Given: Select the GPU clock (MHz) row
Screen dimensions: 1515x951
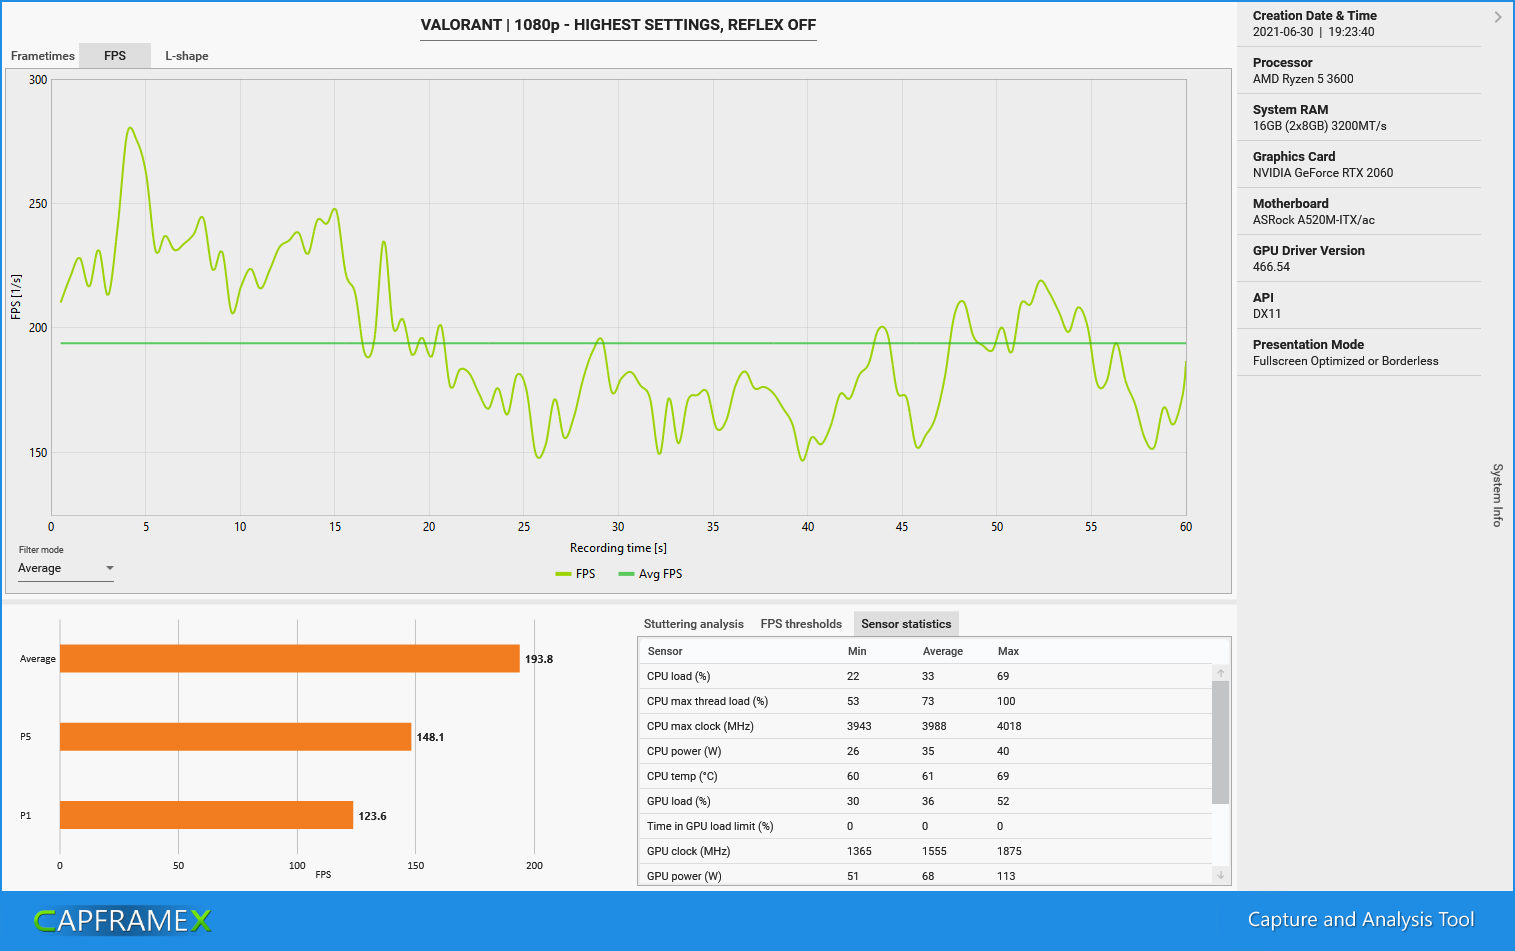Looking at the screenshot, I should (x=925, y=851).
